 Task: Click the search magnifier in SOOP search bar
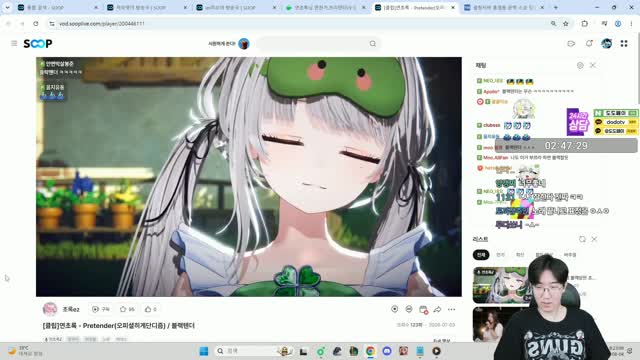373,44
